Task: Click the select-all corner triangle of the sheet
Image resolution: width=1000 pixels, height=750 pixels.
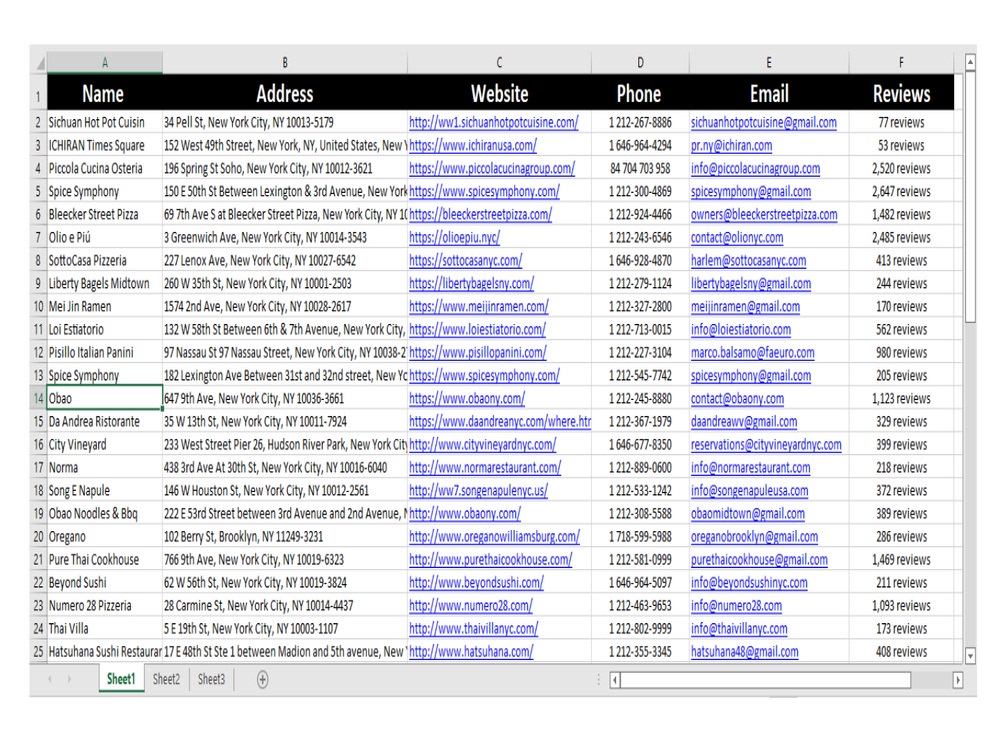Action: pyautogui.click(x=40, y=63)
